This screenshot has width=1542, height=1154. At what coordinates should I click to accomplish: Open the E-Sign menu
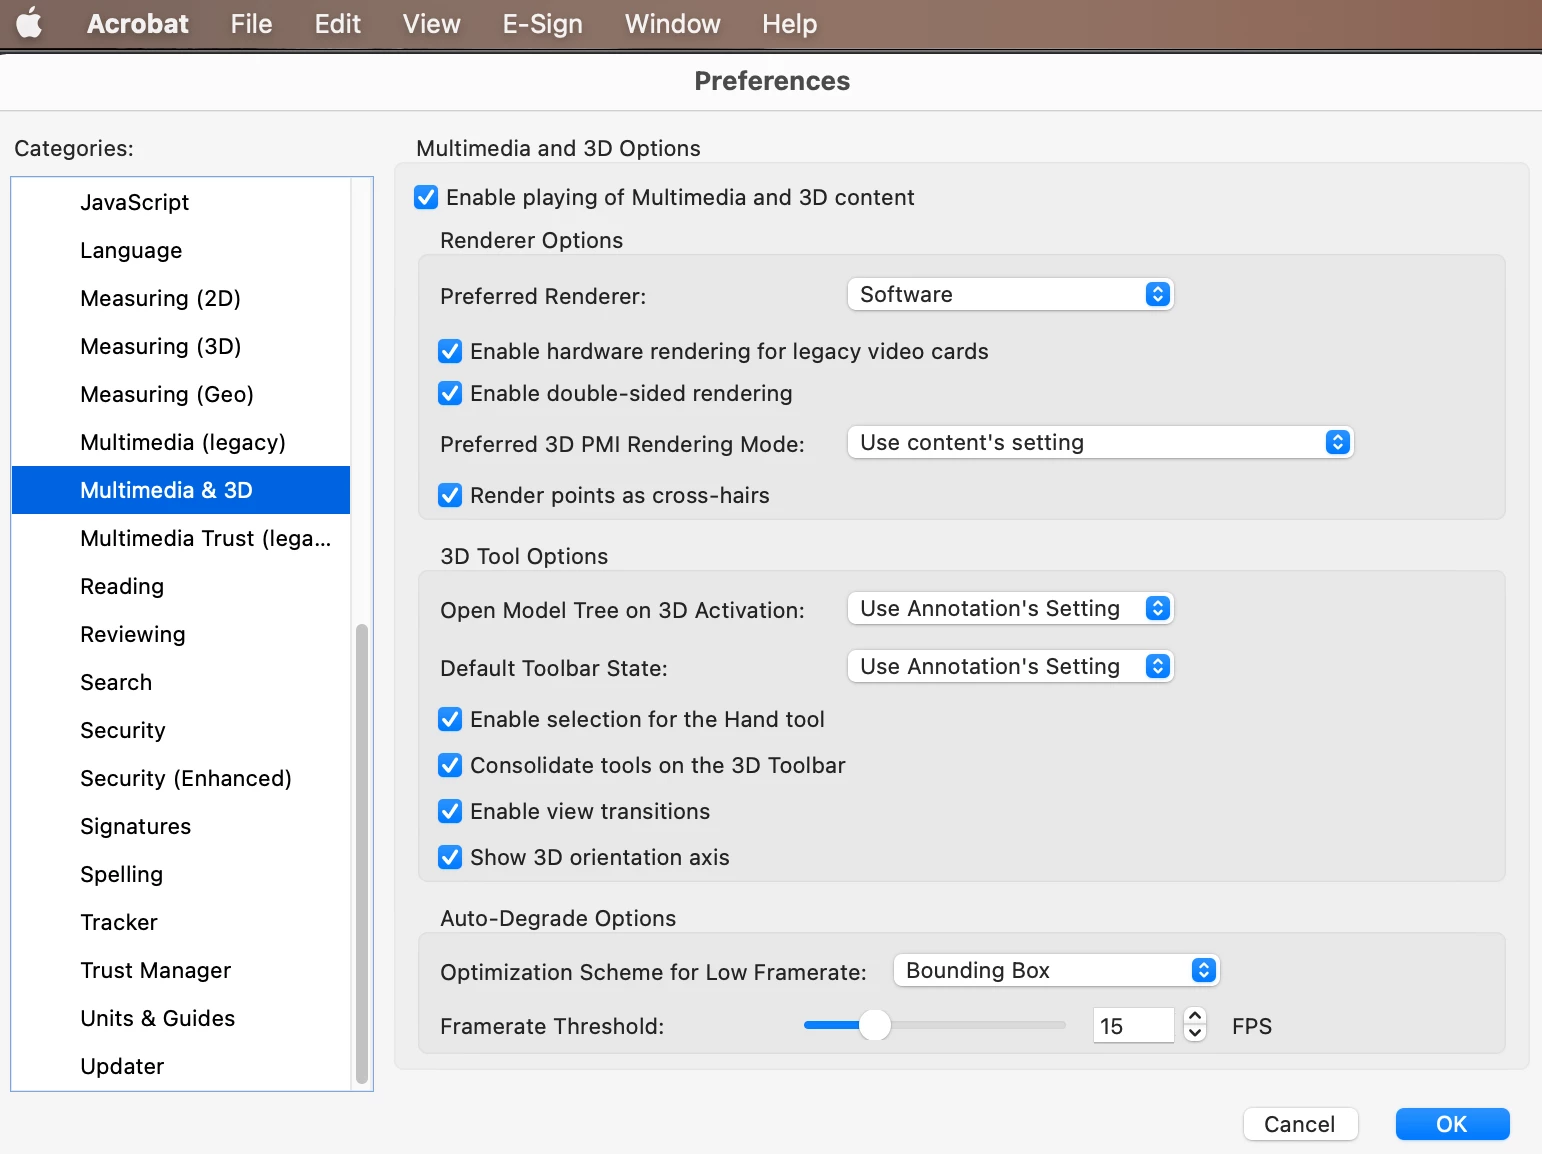click(x=542, y=23)
